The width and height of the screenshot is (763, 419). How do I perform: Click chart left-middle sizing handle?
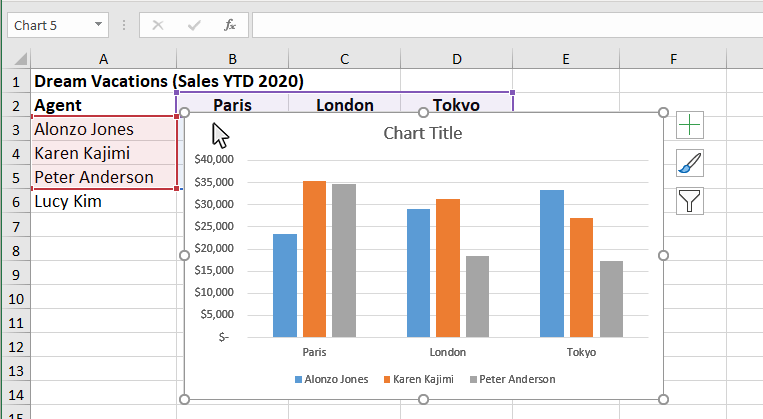pyautogui.click(x=184, y=255)
